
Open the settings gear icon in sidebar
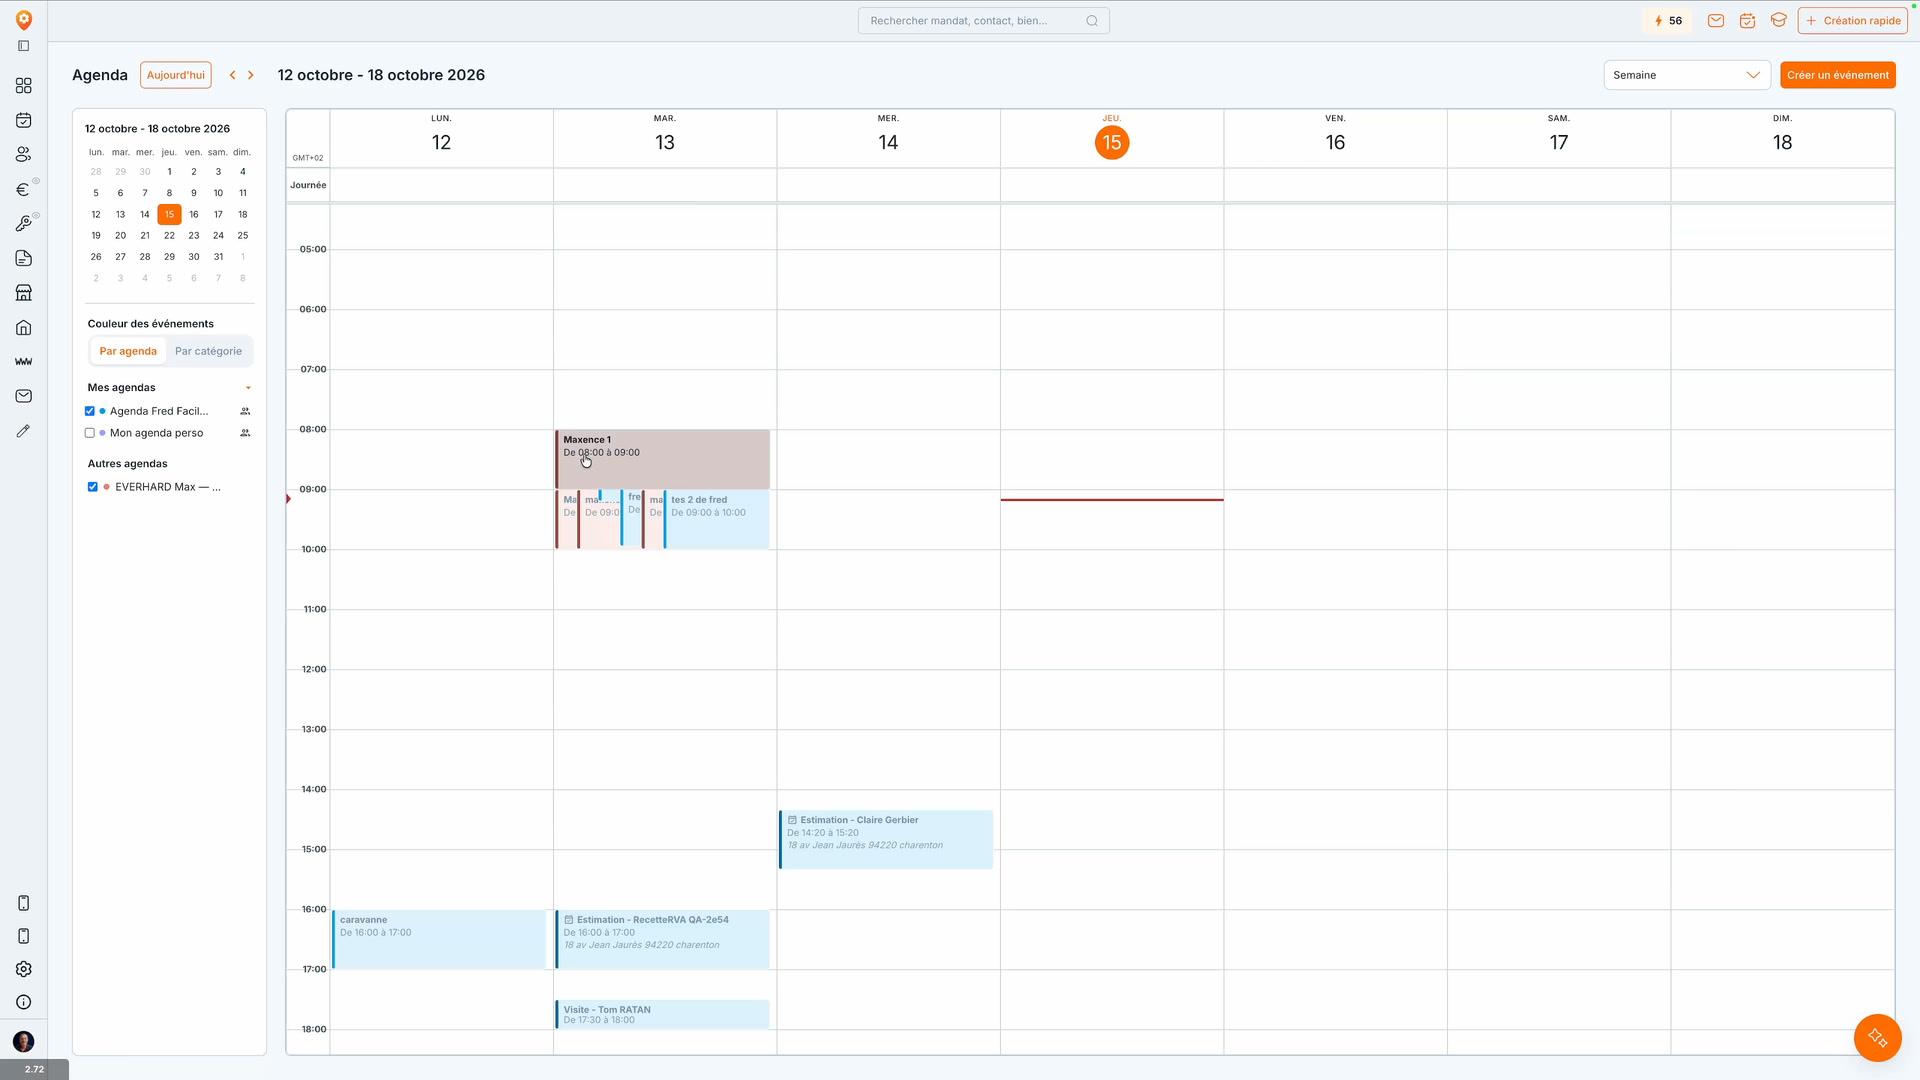(x=24, y=969)
